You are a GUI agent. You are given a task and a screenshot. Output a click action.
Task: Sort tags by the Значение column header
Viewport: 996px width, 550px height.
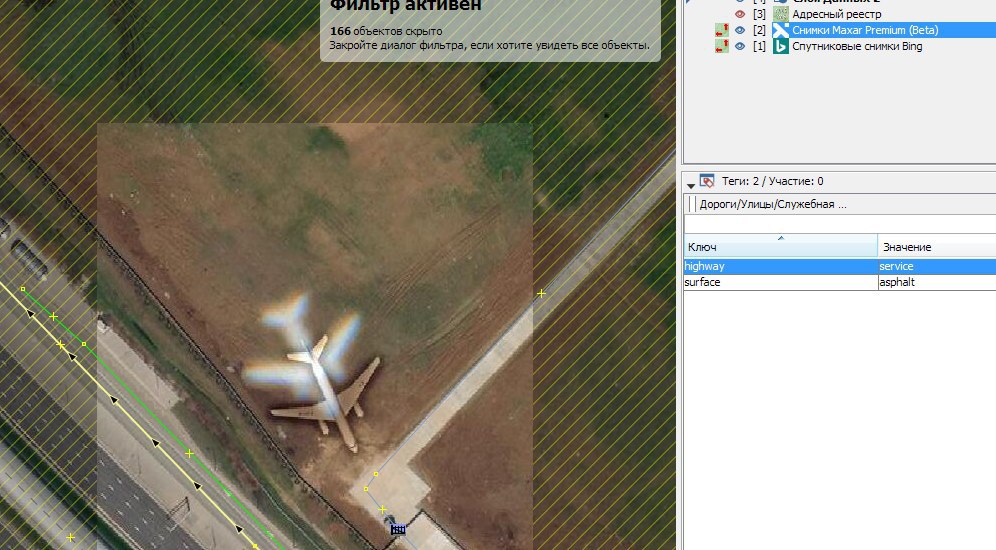(x=937, y=246)
